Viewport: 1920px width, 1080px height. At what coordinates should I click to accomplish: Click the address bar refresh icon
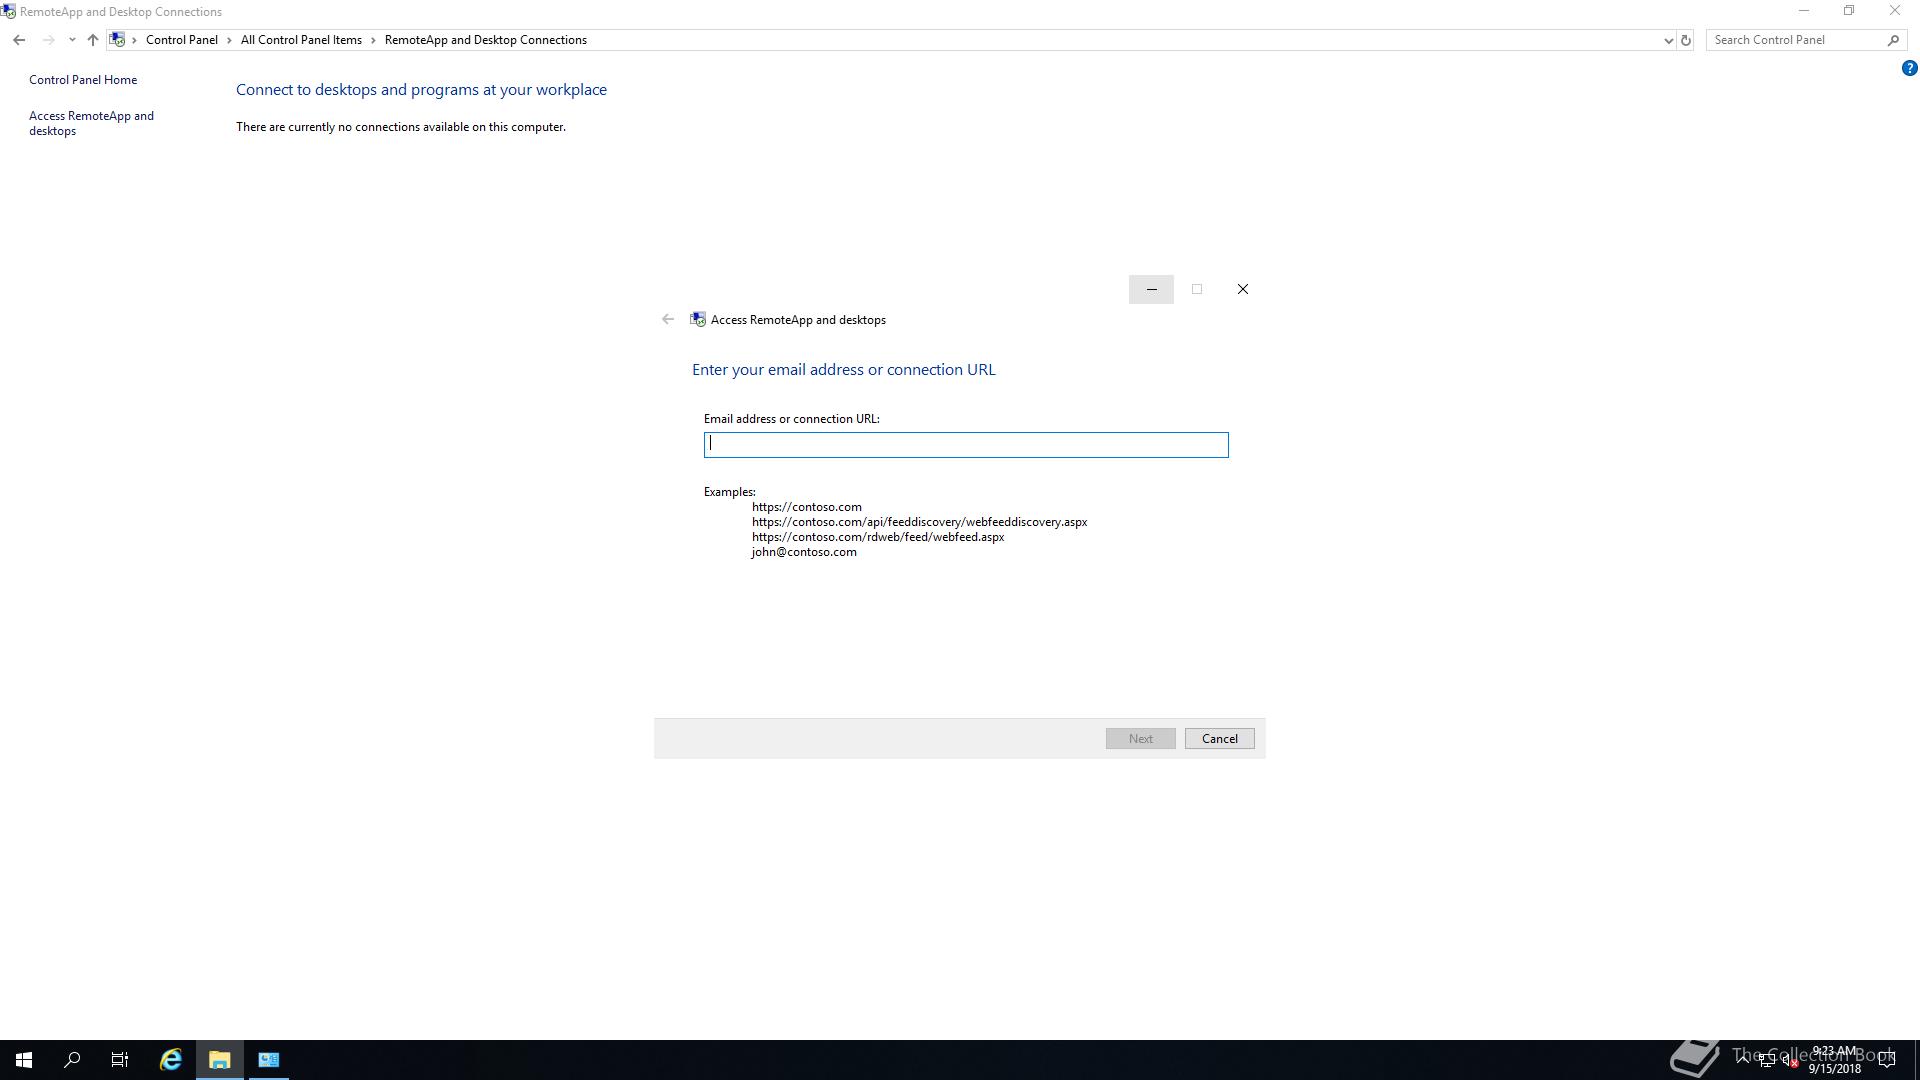[x=1685, y=40]
